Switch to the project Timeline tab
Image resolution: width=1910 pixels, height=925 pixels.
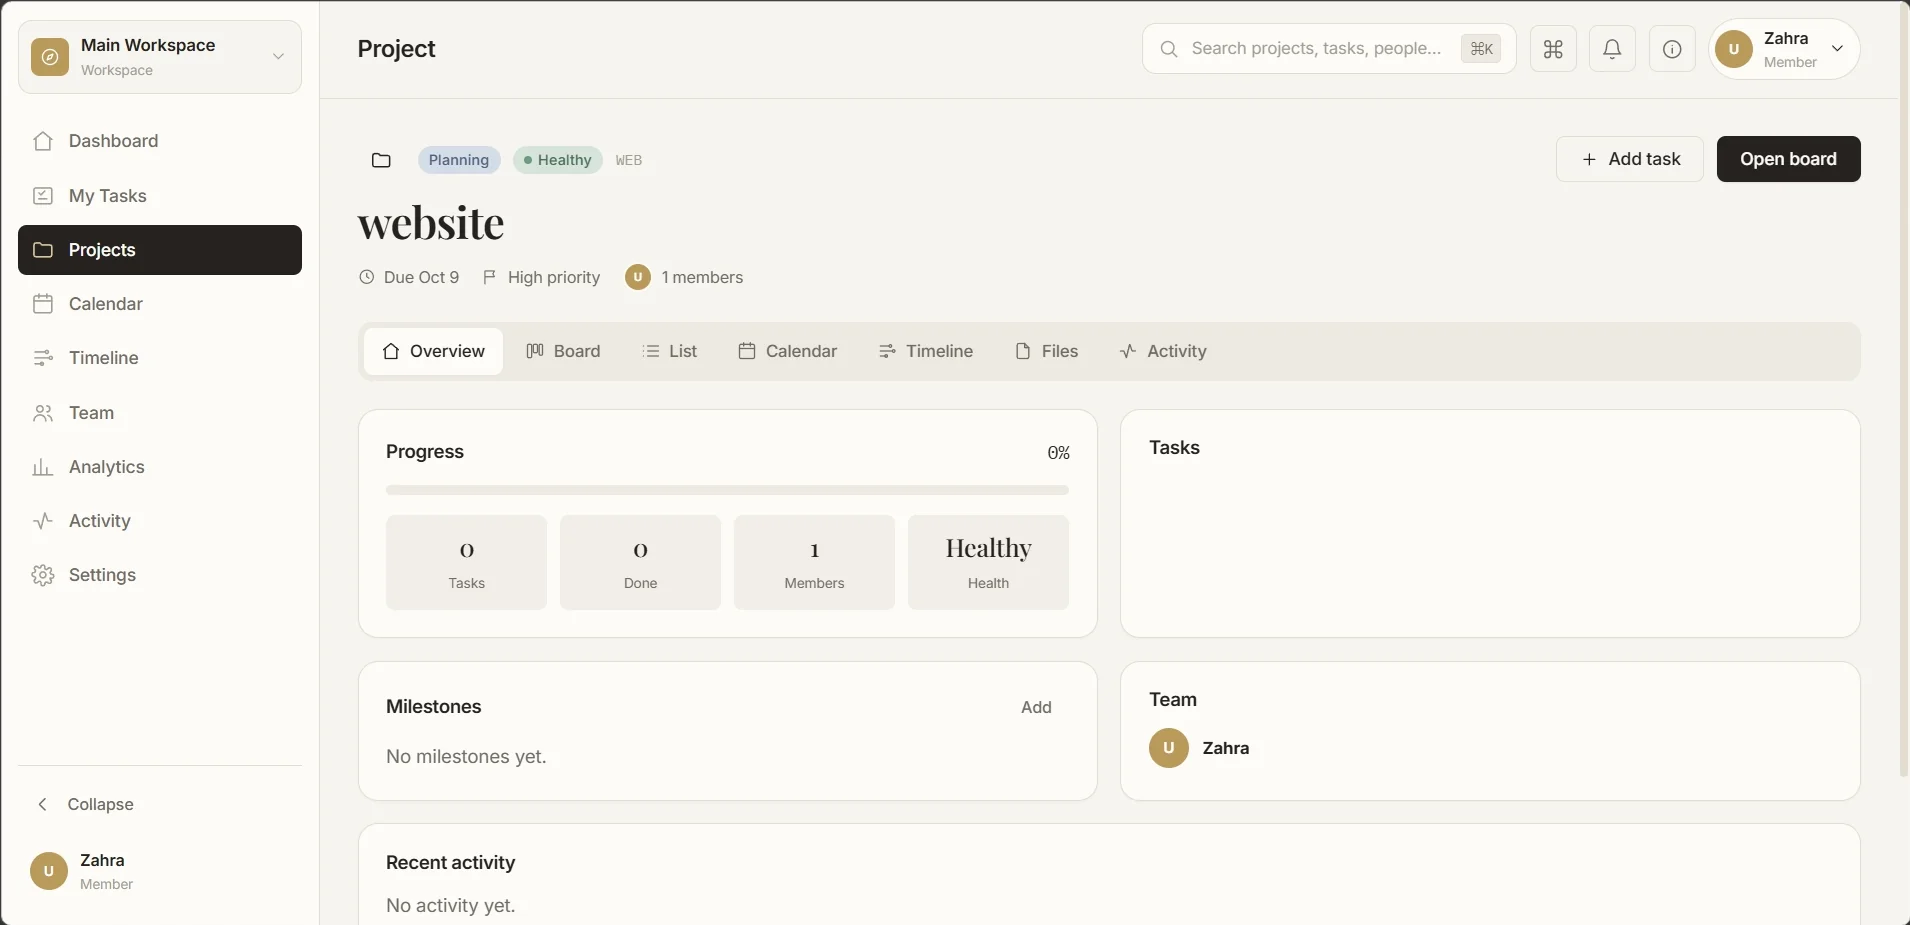click(x=926, y=351)
